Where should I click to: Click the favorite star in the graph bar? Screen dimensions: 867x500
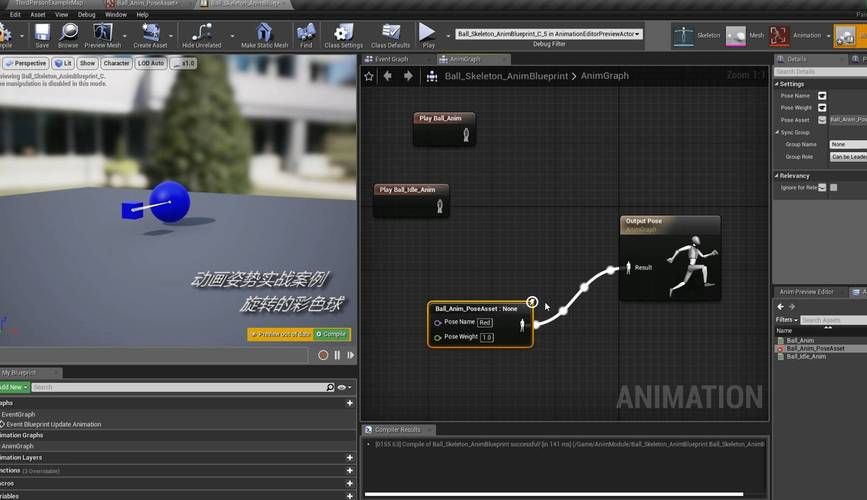[369, 76]
